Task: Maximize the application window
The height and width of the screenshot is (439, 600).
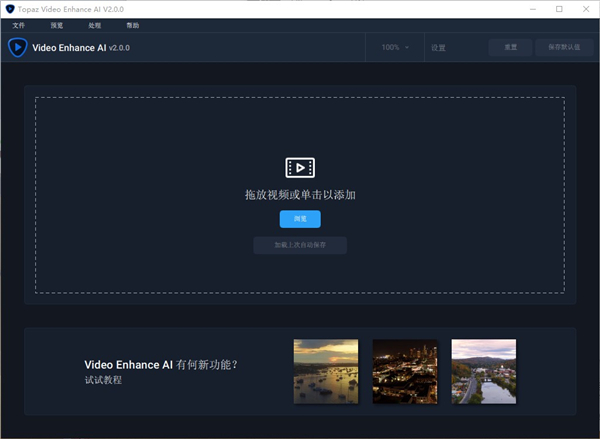Action: [x=558, y=9]
